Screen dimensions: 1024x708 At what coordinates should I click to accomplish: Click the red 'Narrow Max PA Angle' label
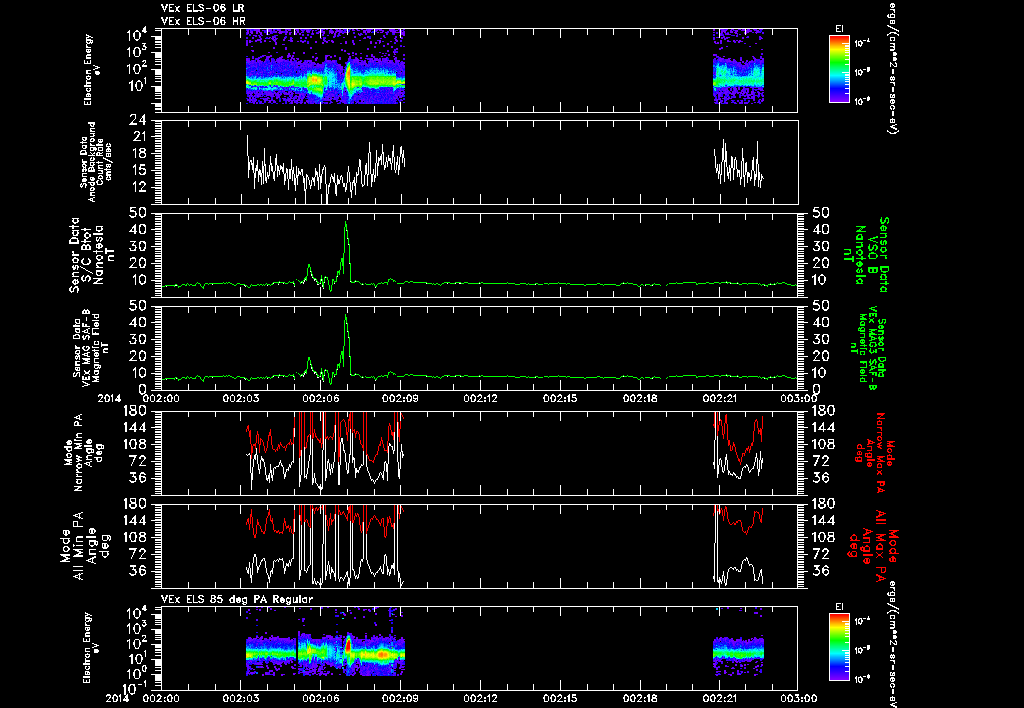click(x=871, y=451)
